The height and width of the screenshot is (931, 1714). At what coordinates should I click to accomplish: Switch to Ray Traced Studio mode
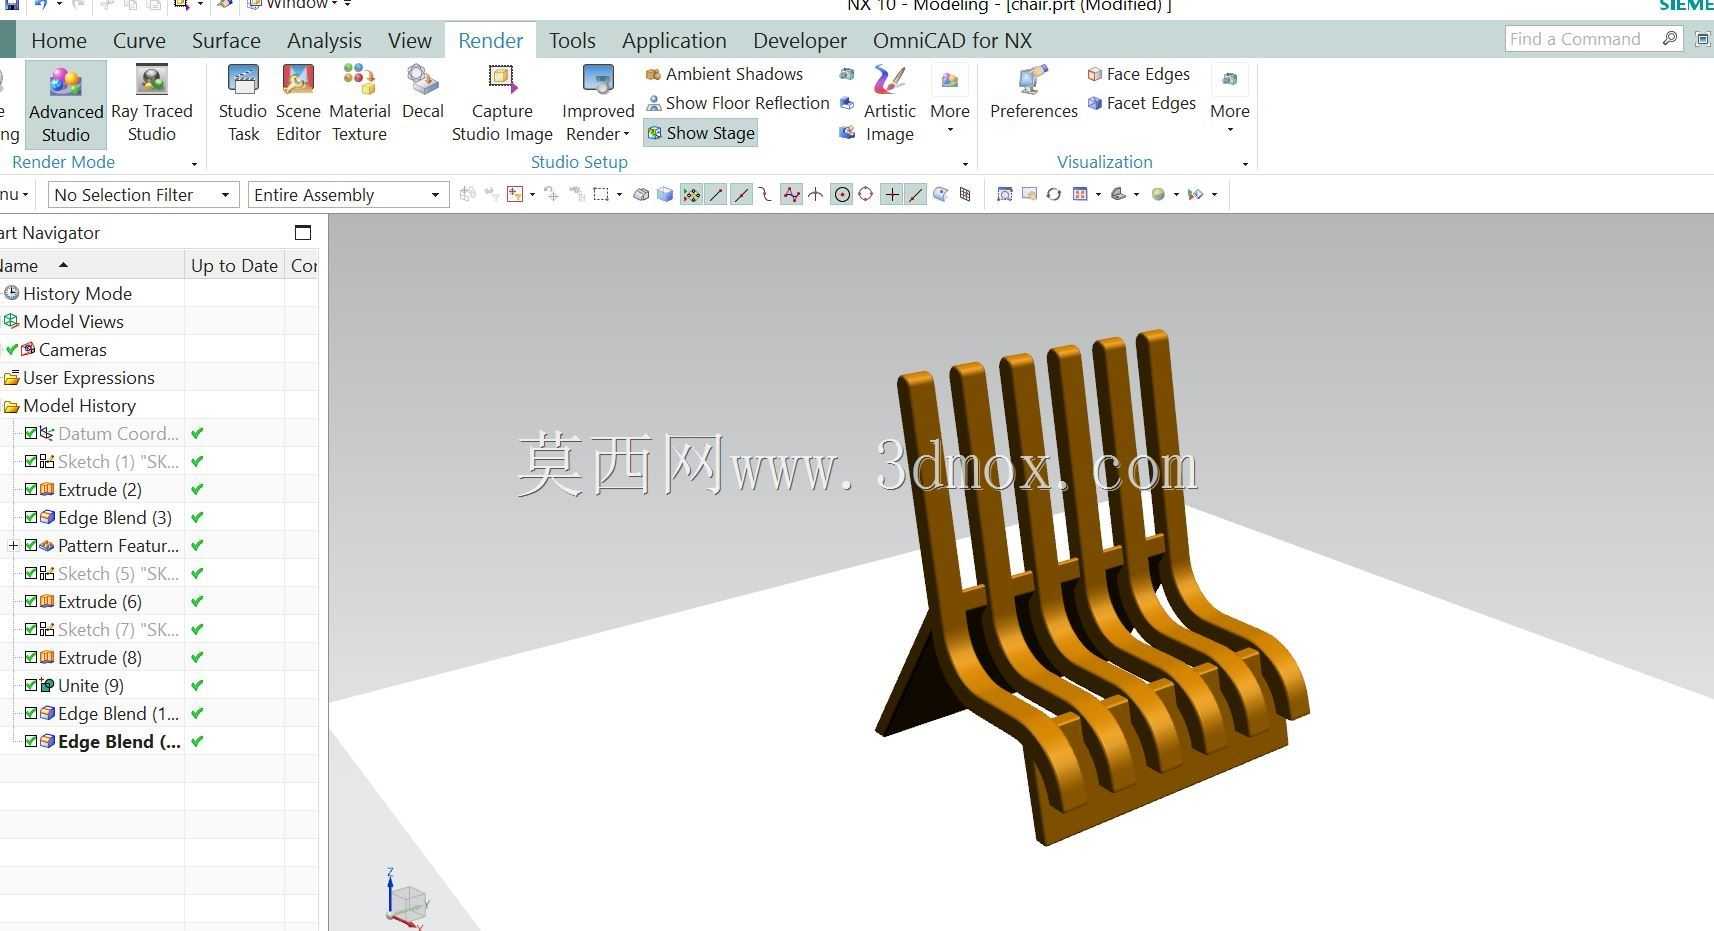tap(152, 104)
